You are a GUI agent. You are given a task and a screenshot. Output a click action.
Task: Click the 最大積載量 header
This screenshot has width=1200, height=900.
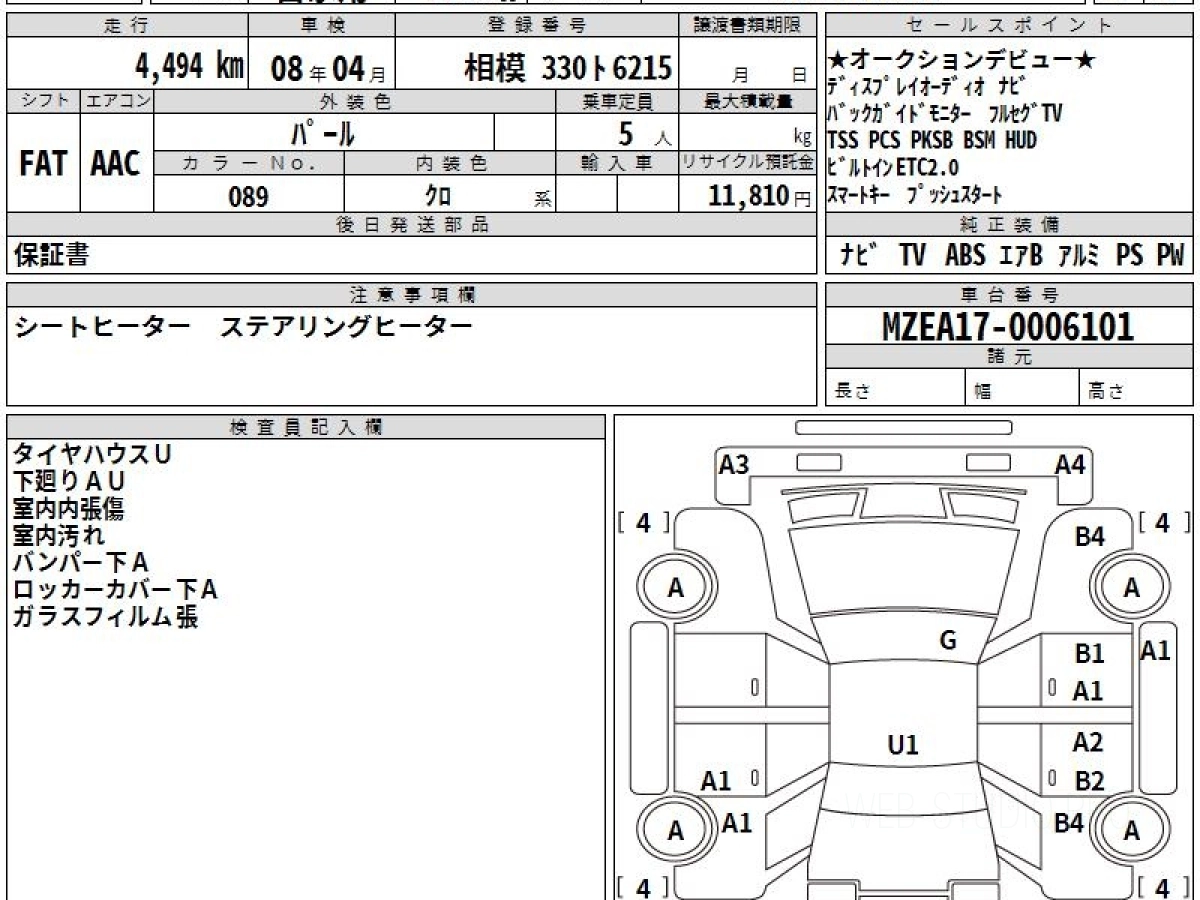point(748,101)
